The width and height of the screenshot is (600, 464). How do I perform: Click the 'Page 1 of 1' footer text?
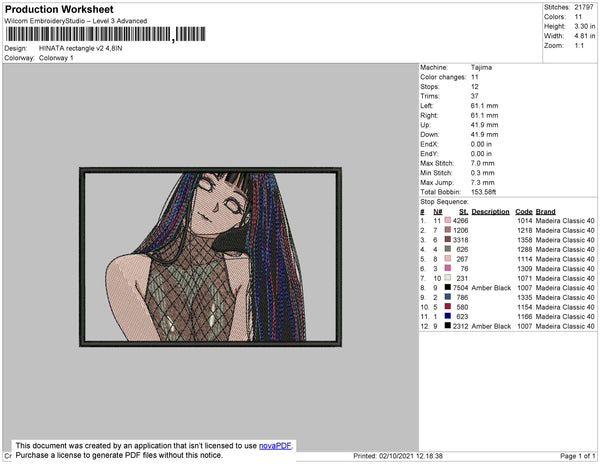coord(577,456)
